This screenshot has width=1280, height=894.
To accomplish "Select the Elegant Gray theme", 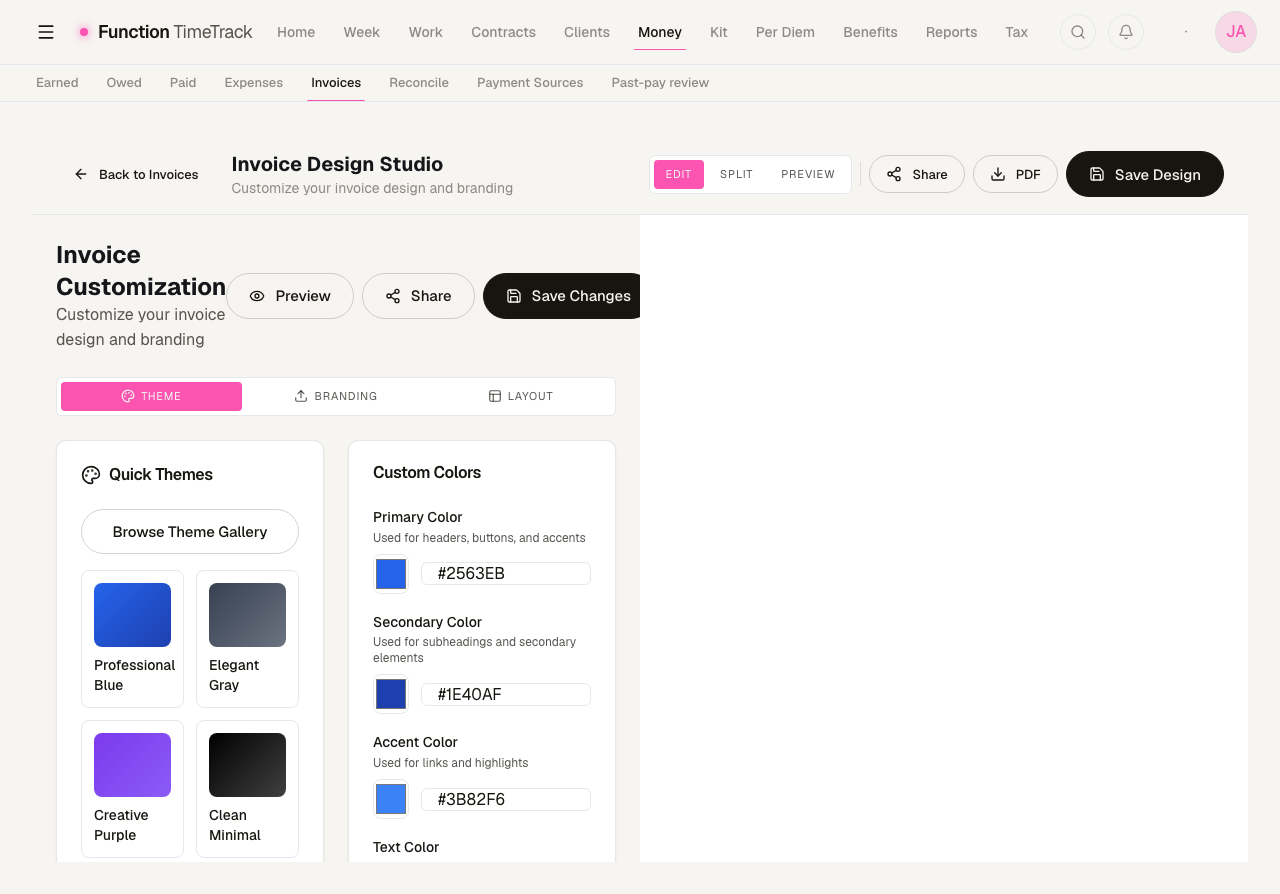I will point(247,639).
